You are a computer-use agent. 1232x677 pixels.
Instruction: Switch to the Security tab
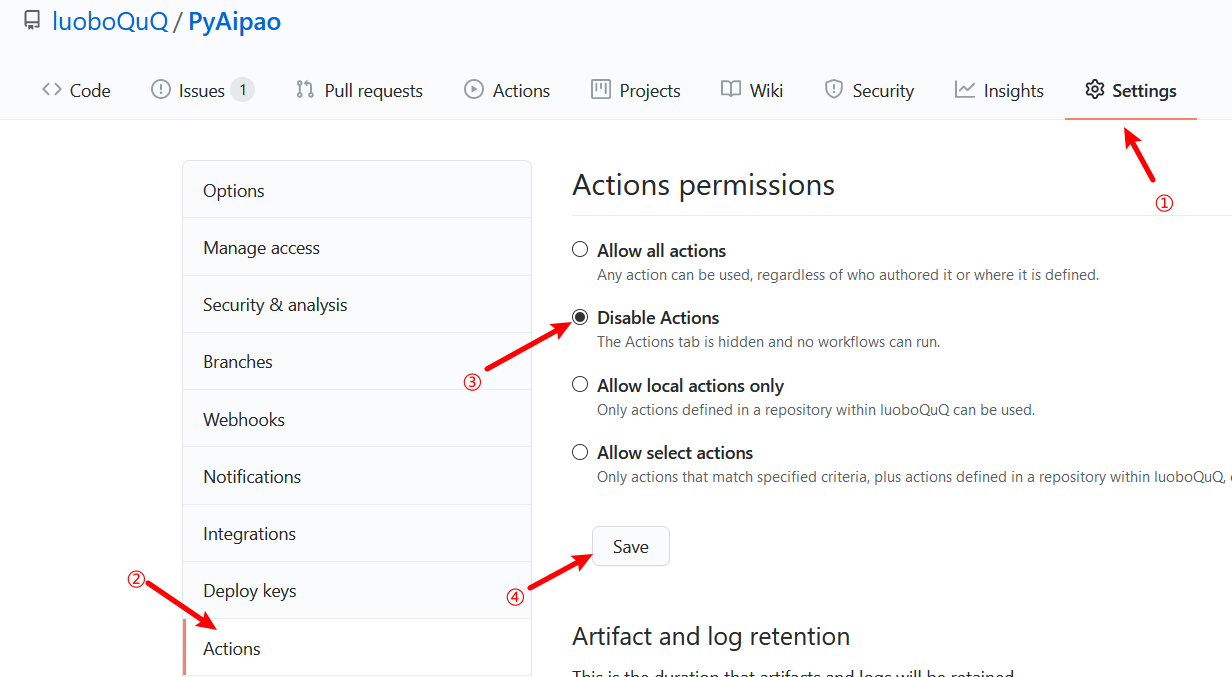point(869,90)
